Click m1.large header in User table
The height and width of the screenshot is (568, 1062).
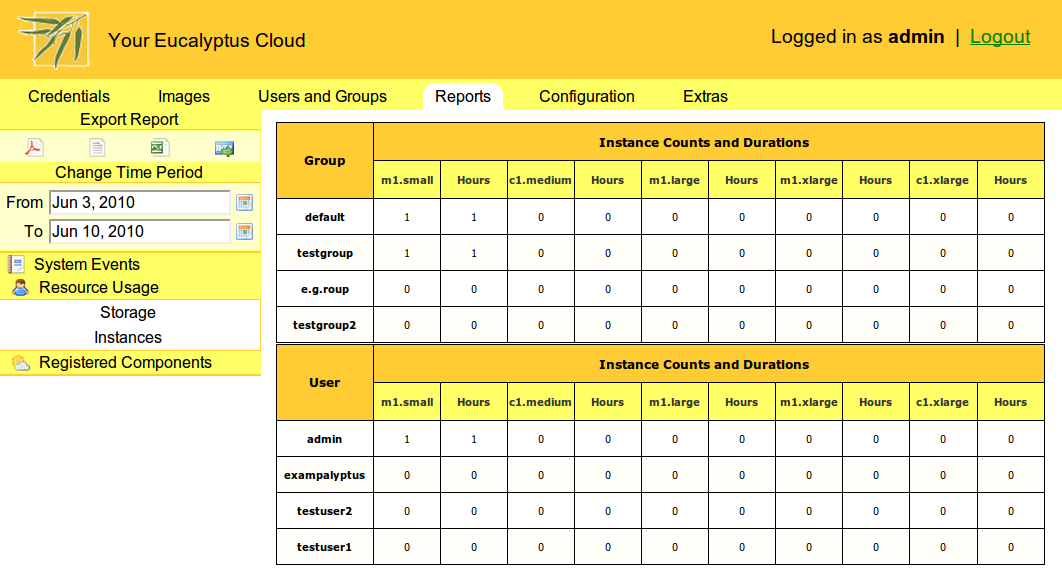click(675, 402)
